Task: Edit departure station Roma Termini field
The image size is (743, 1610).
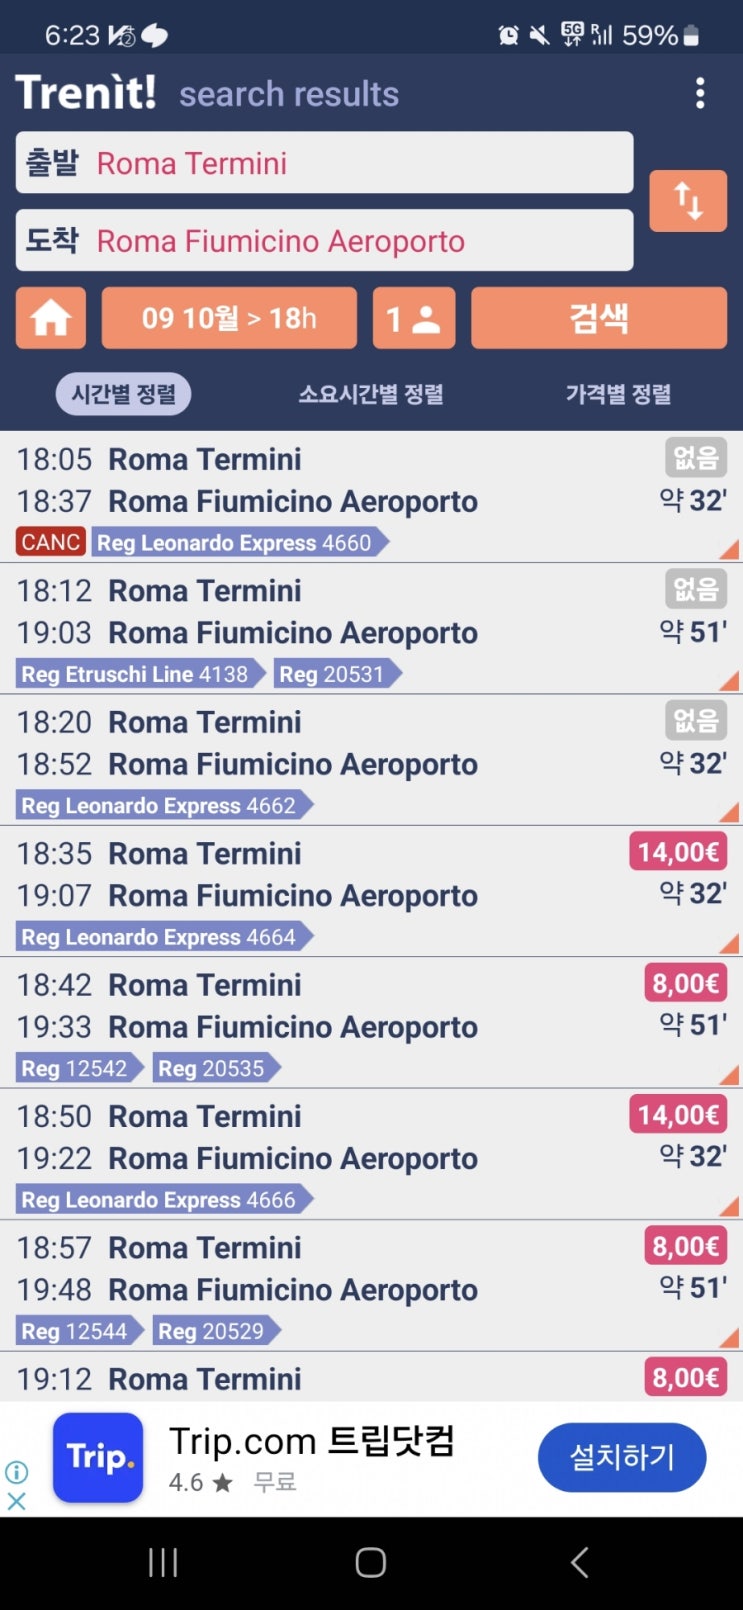Action: (x=324, y=163)
